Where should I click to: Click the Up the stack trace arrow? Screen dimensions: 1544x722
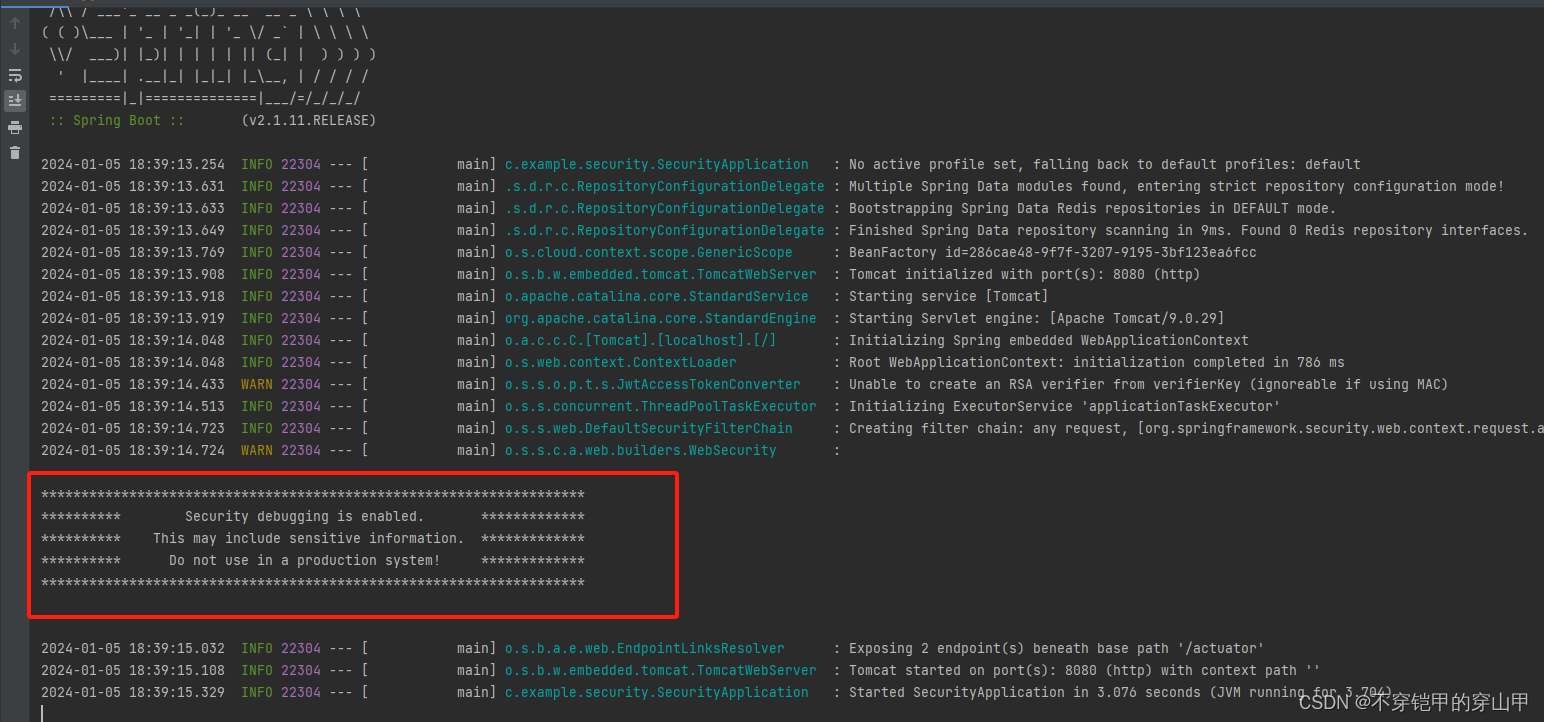click(x=15, y=23)
